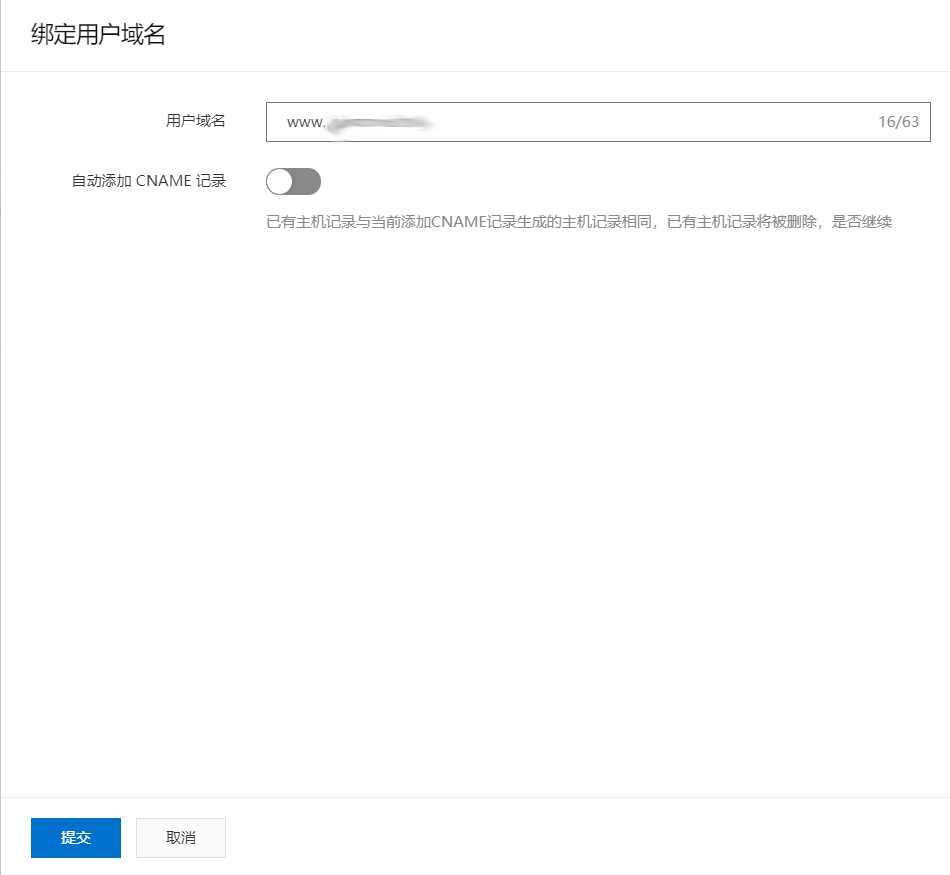Click the empty footer area right of 取消
The image size is (950, 875).
[580, 838]
